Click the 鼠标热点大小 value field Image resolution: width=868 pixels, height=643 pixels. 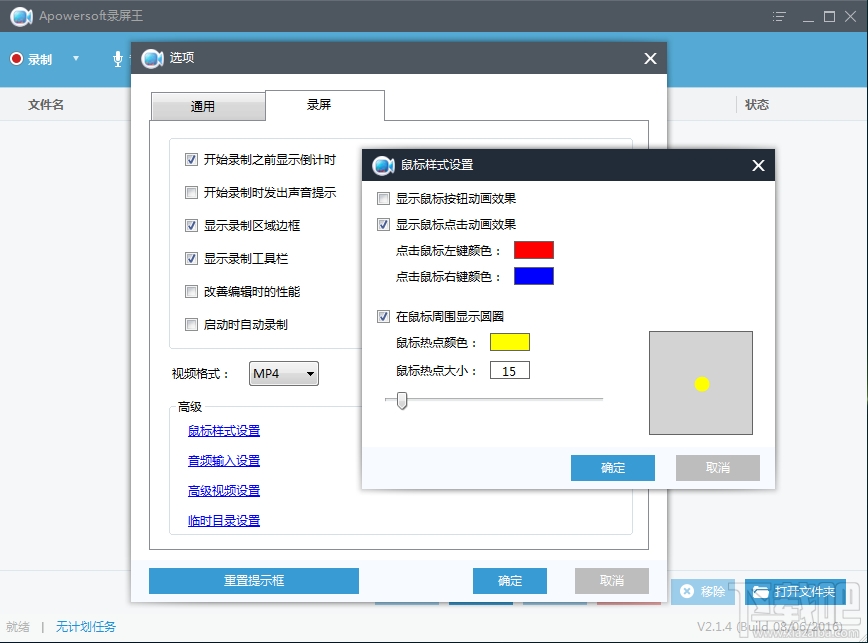(510, 369)
